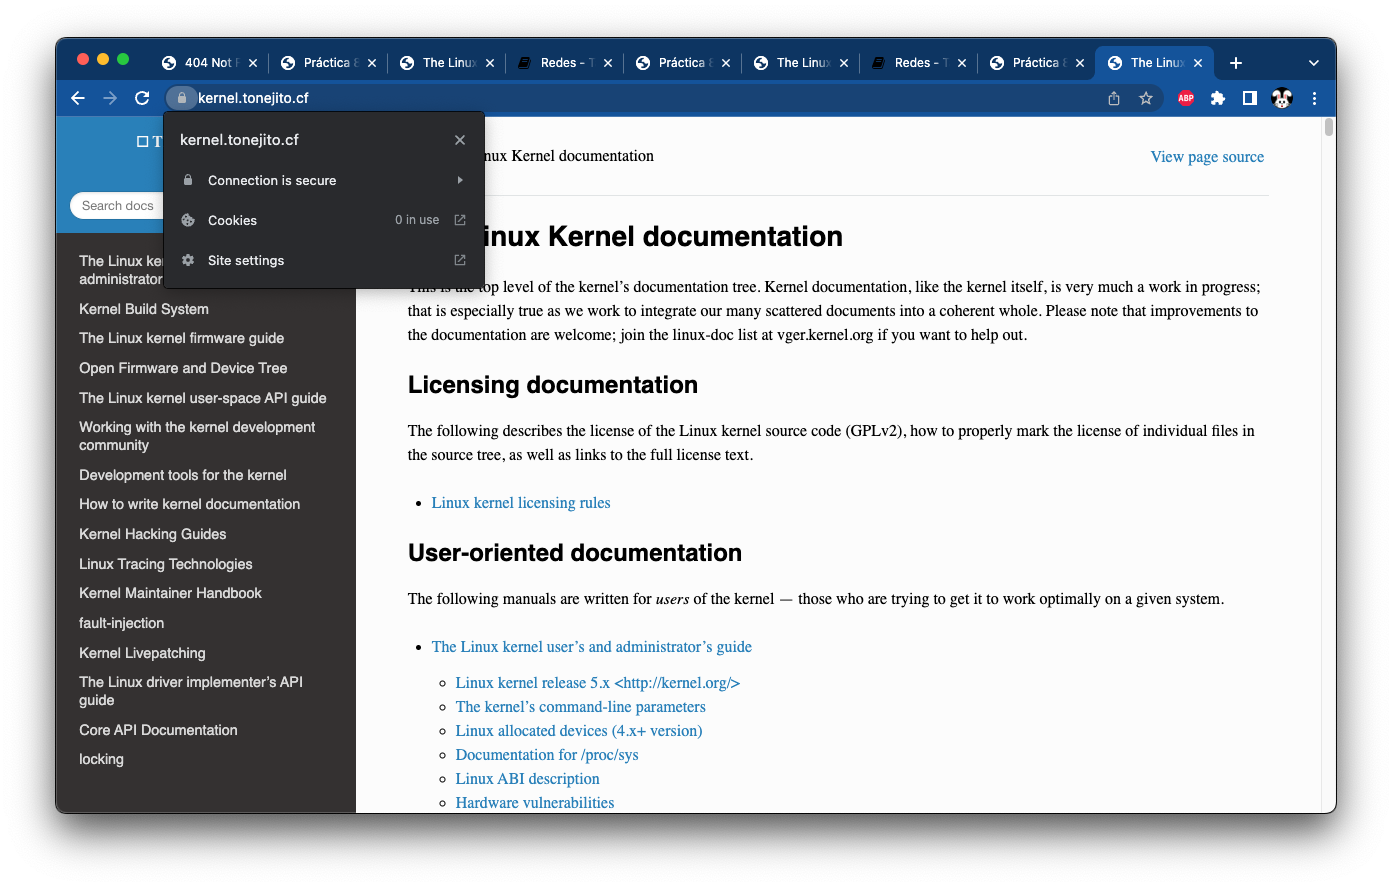Toggle the browser side panel icon
This screenshot has width=1392, height=887.
[1249, 98]
